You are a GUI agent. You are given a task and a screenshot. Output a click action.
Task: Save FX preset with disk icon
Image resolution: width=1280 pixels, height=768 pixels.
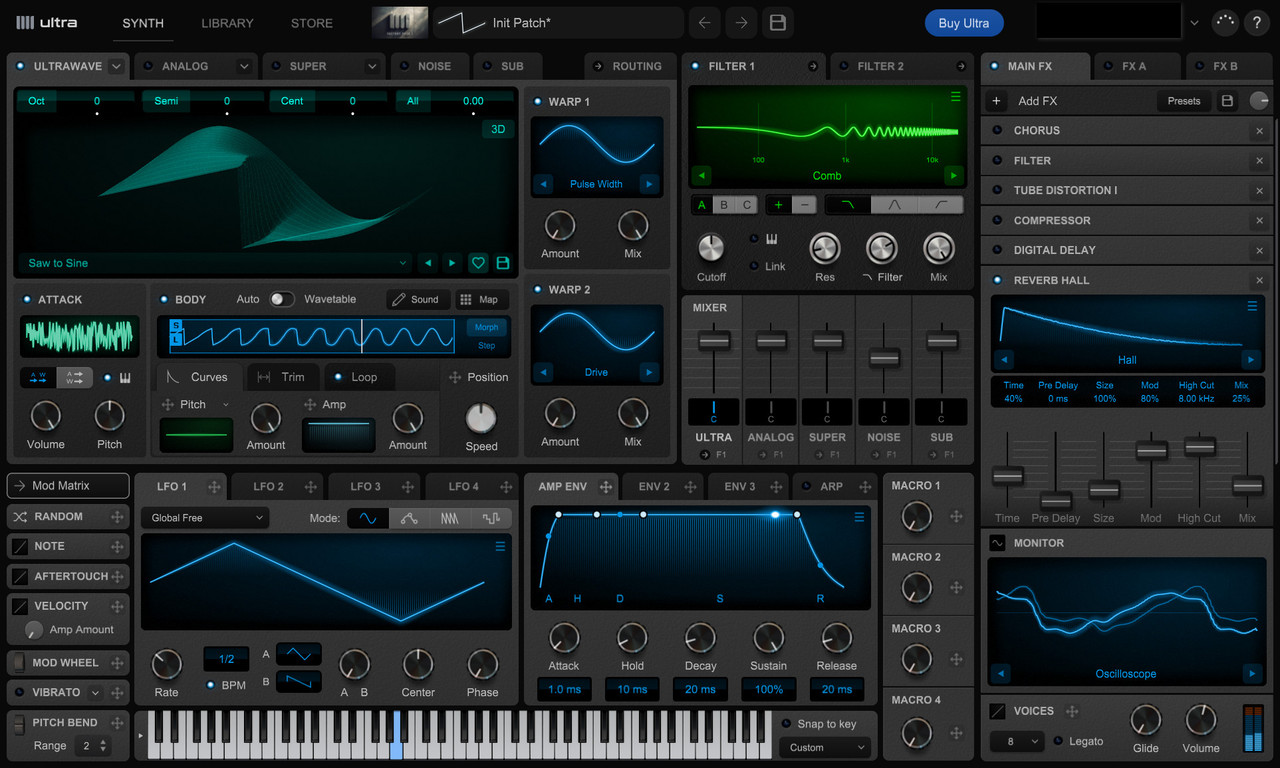1228,101
